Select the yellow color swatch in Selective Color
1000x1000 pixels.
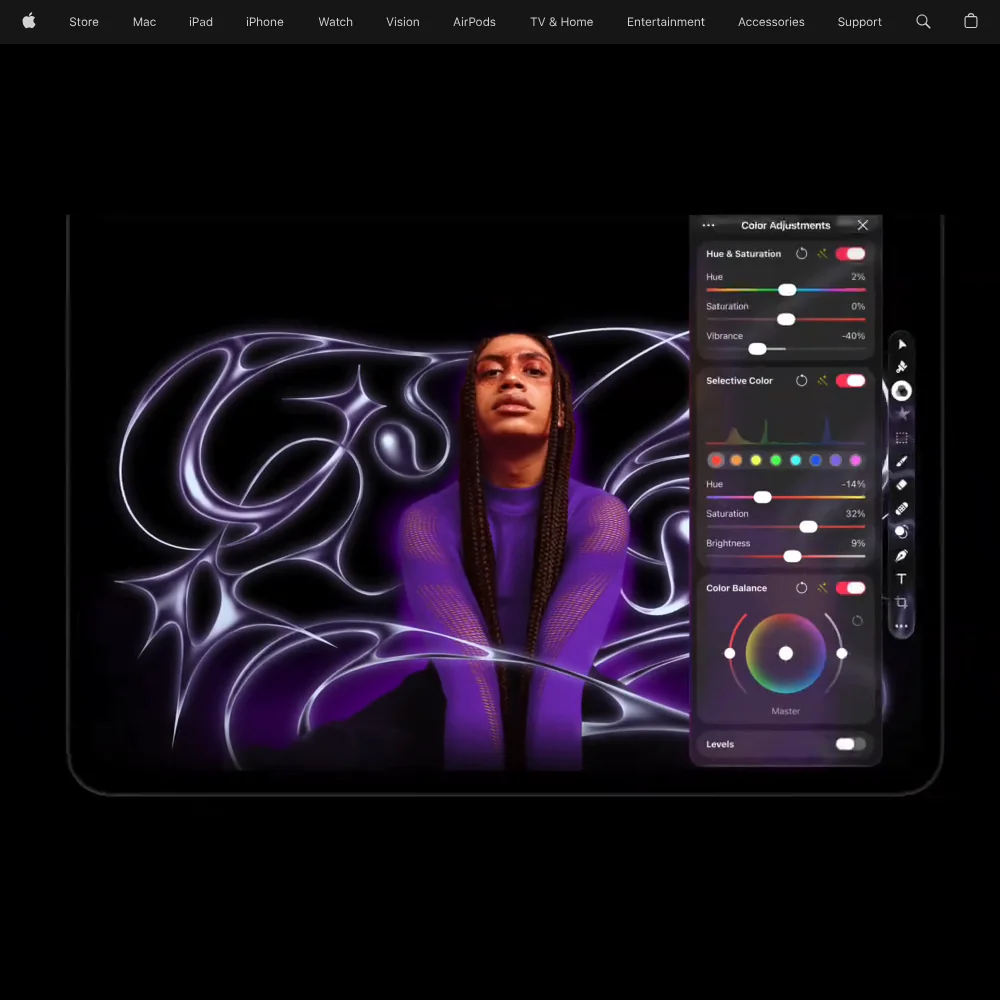[x=756, y=460]
